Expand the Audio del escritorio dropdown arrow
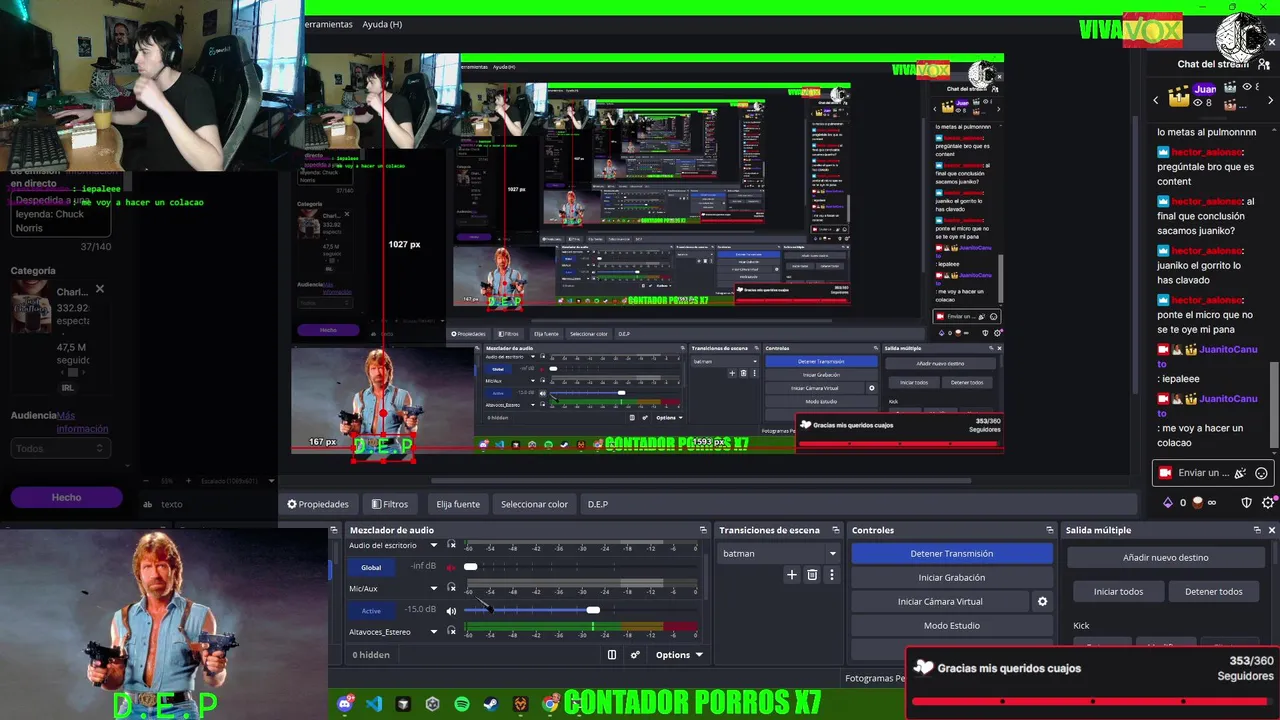This screenshot has height=720, width=1280. pyautogui.click(x=433, y=545)
